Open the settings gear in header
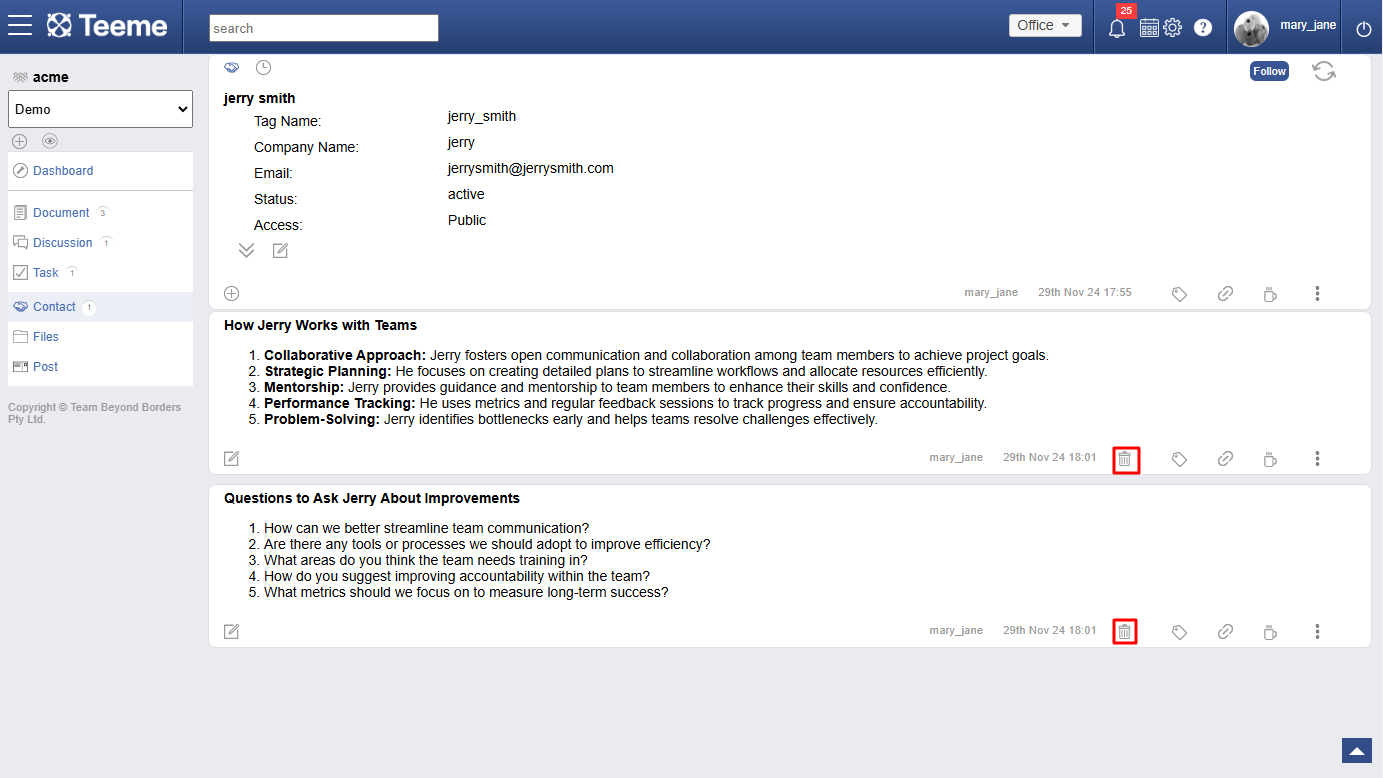Image resolution: width=1383 pixels, height=778 pixels. [1173, 28]
